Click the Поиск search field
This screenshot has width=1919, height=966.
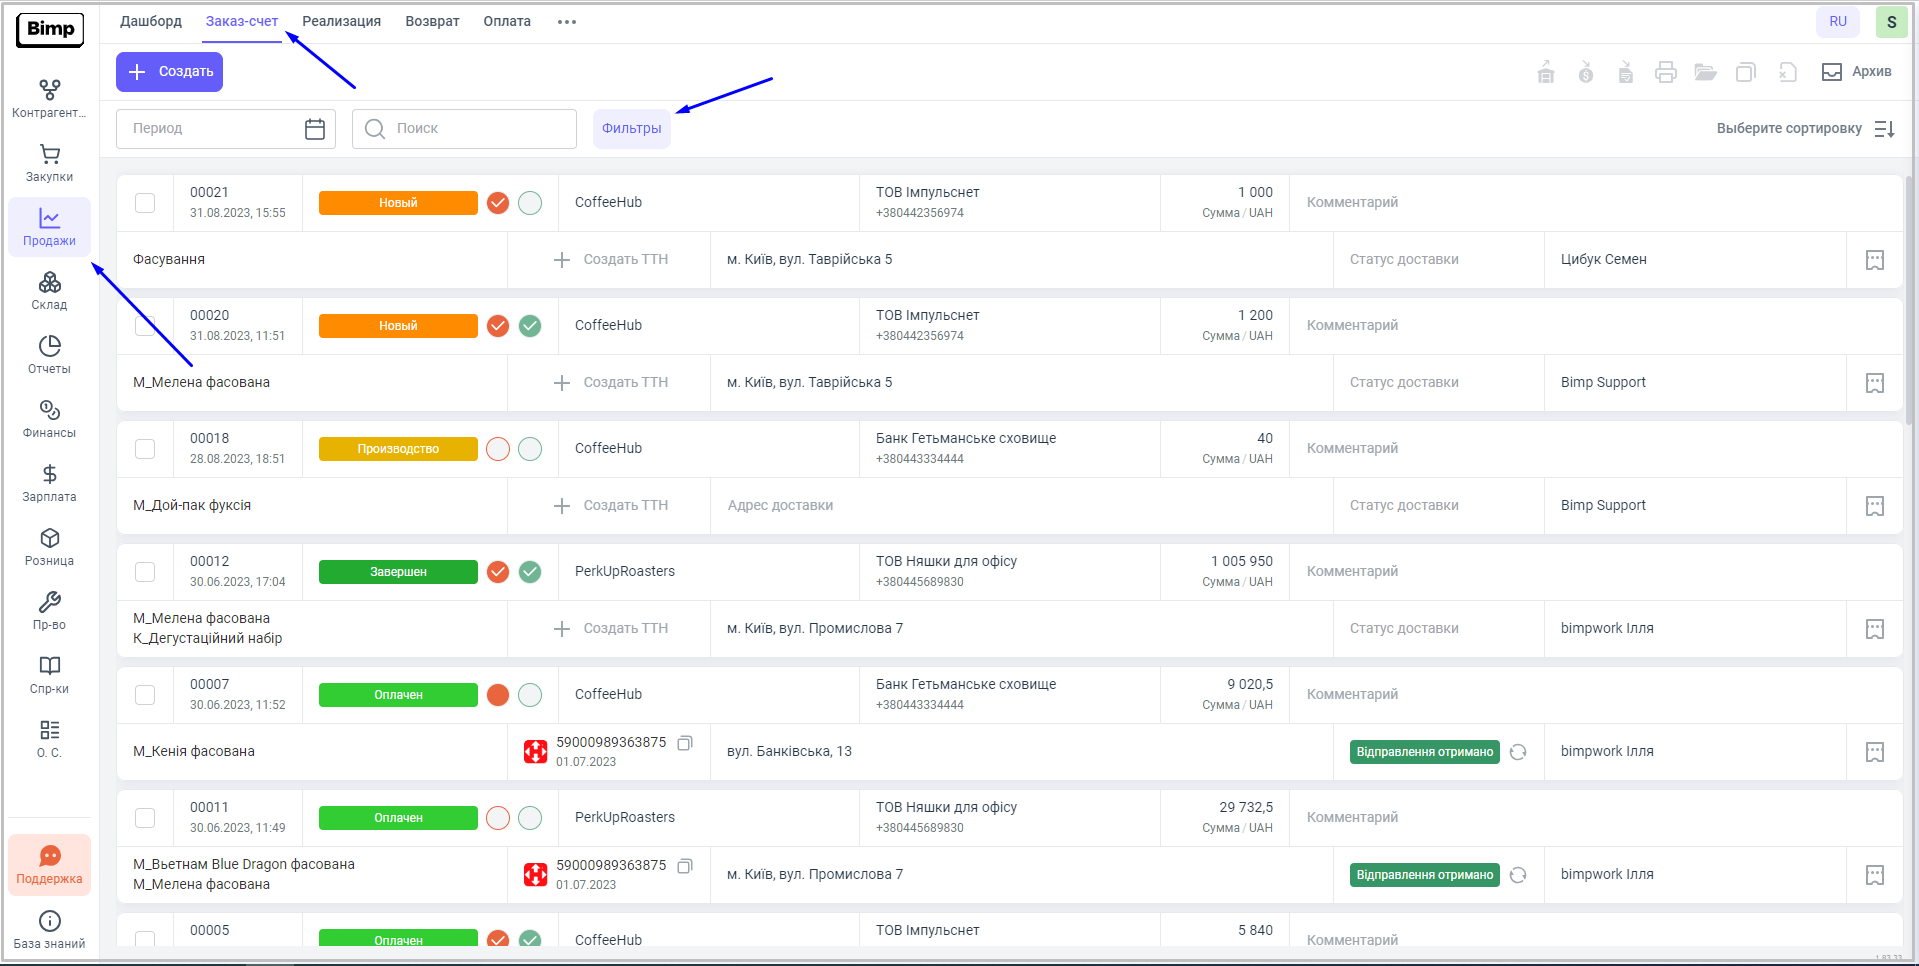tap(465, 129)
